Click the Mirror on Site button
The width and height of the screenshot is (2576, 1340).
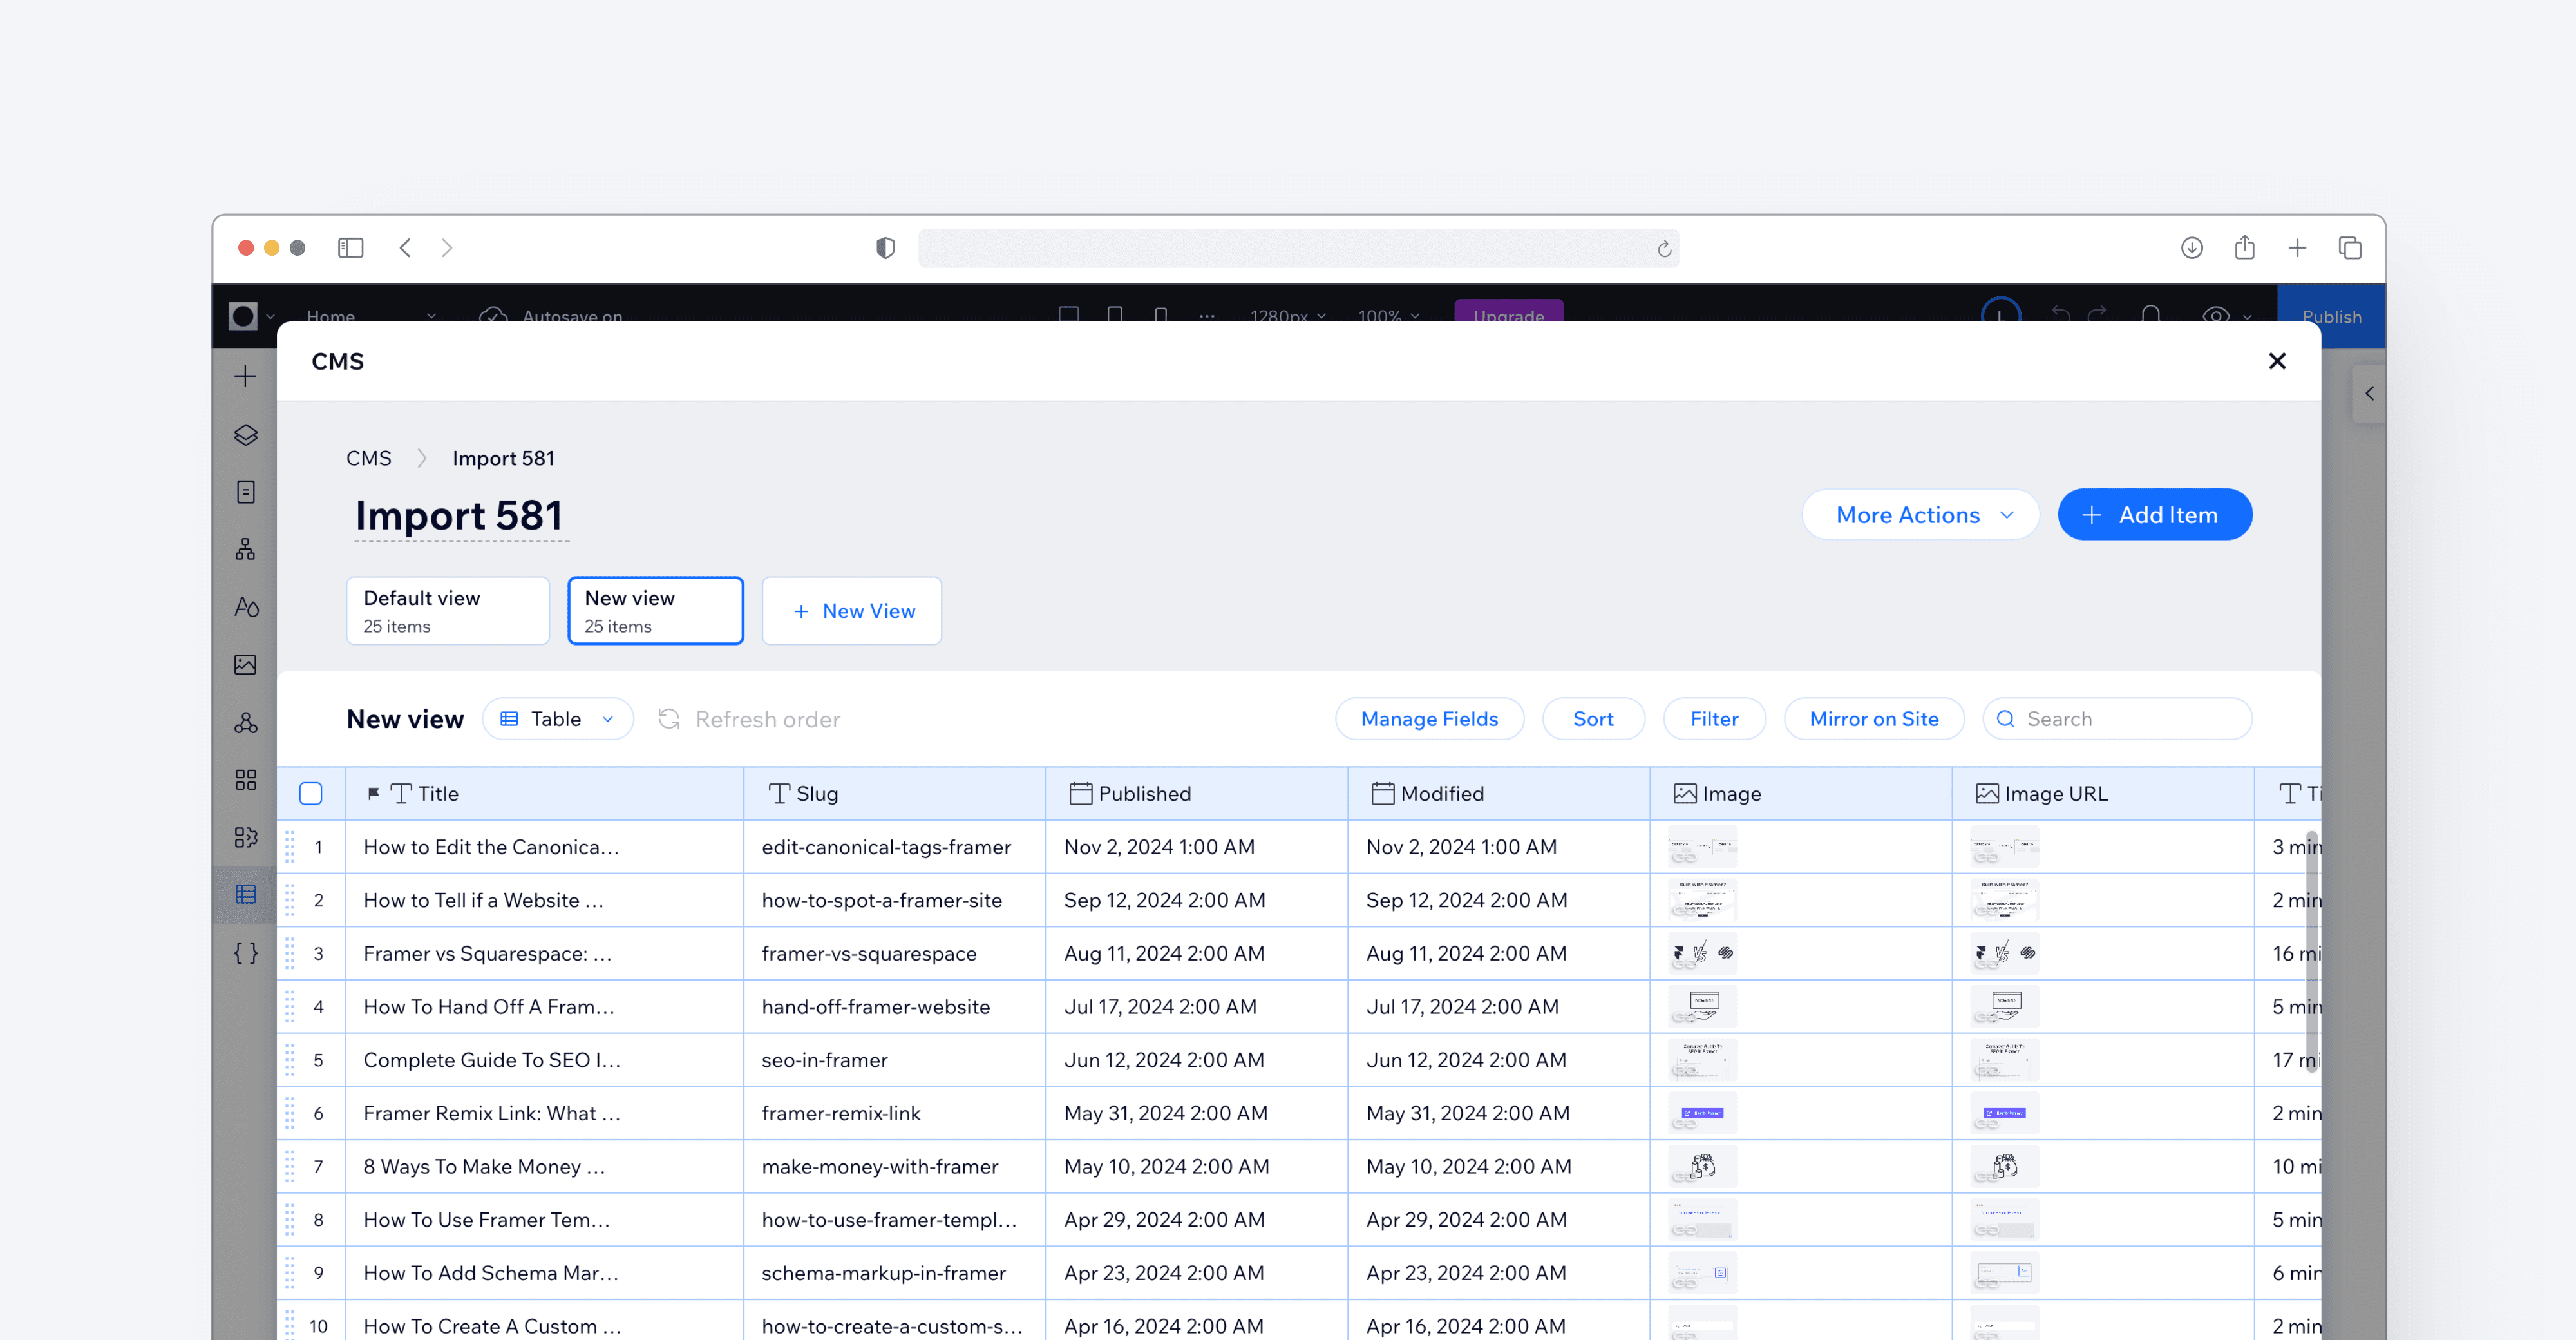point(1874,719)
